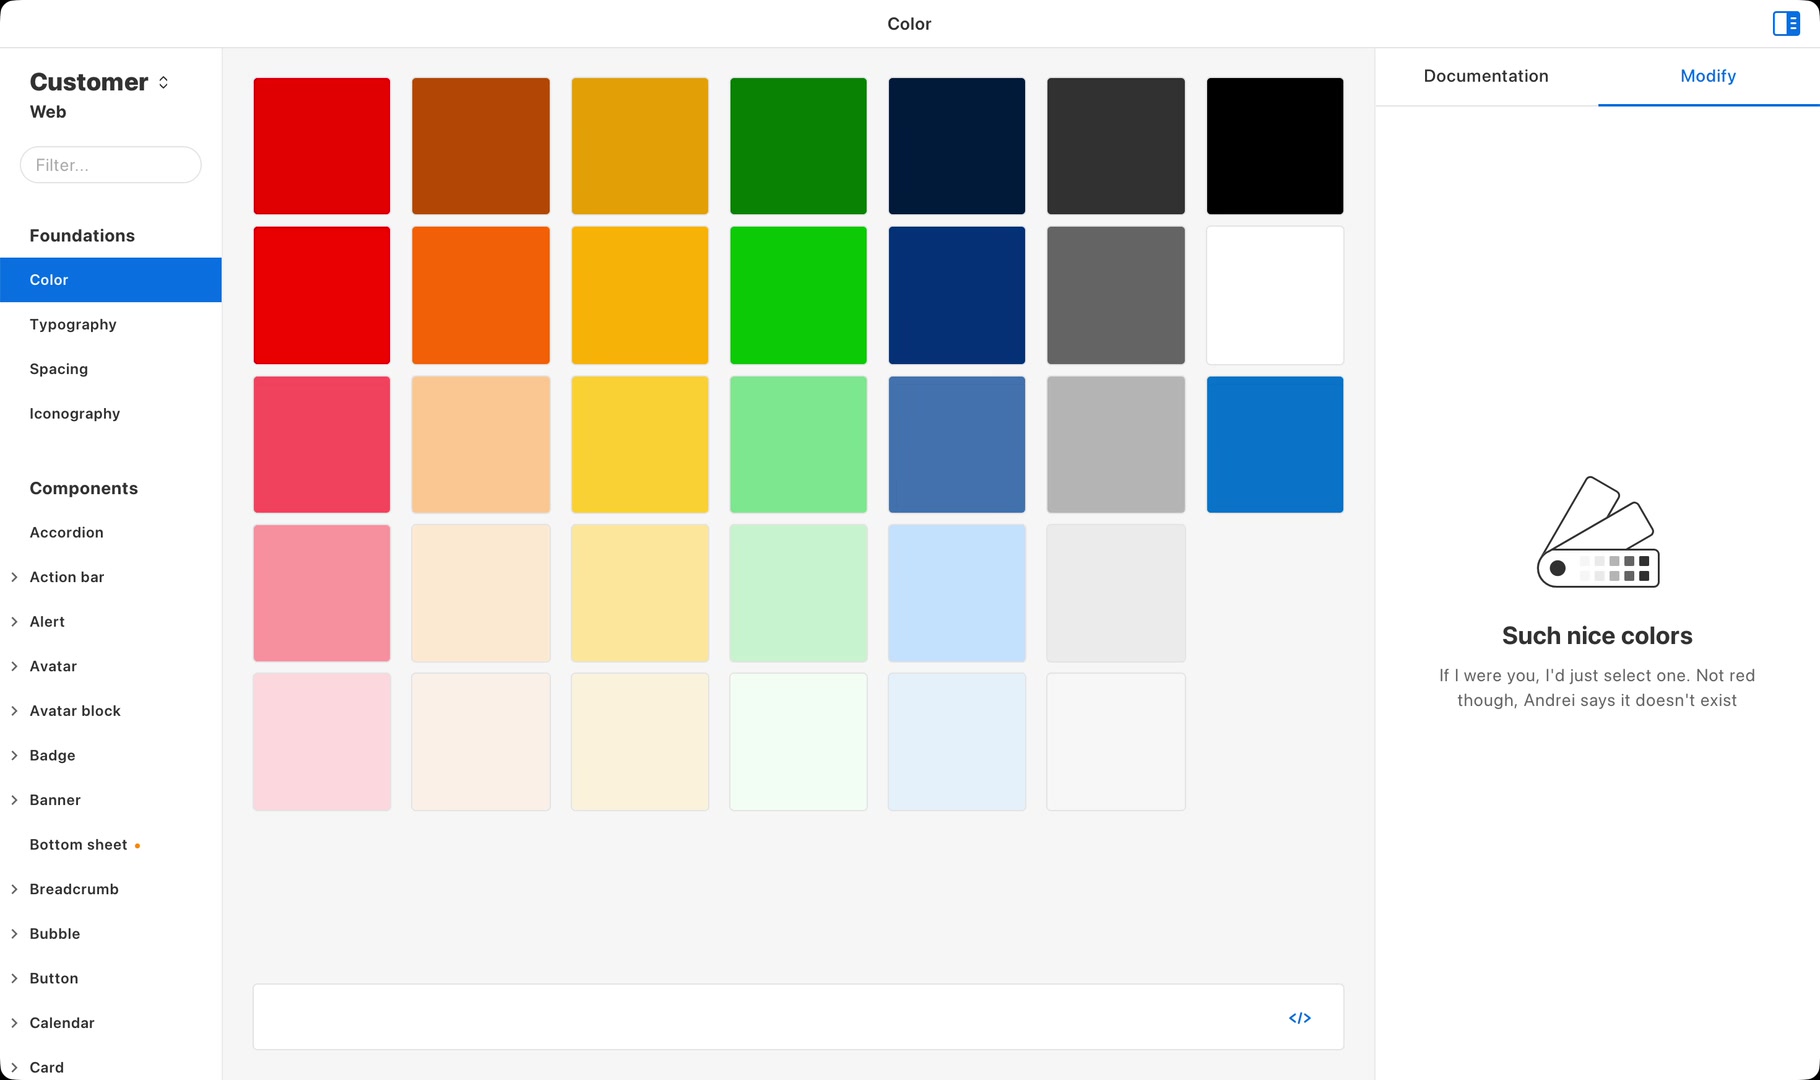Pick the darkest navy swatch in top row
The height and width of the screenshot is (1080, 1820).
click(x=957, y=146)
